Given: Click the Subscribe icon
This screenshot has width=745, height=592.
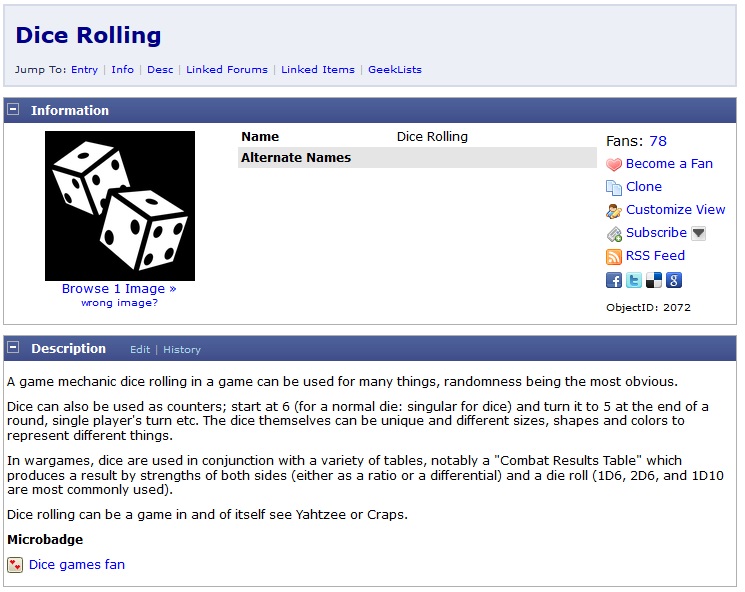Looking at the screenshot, I should (613, 234).
